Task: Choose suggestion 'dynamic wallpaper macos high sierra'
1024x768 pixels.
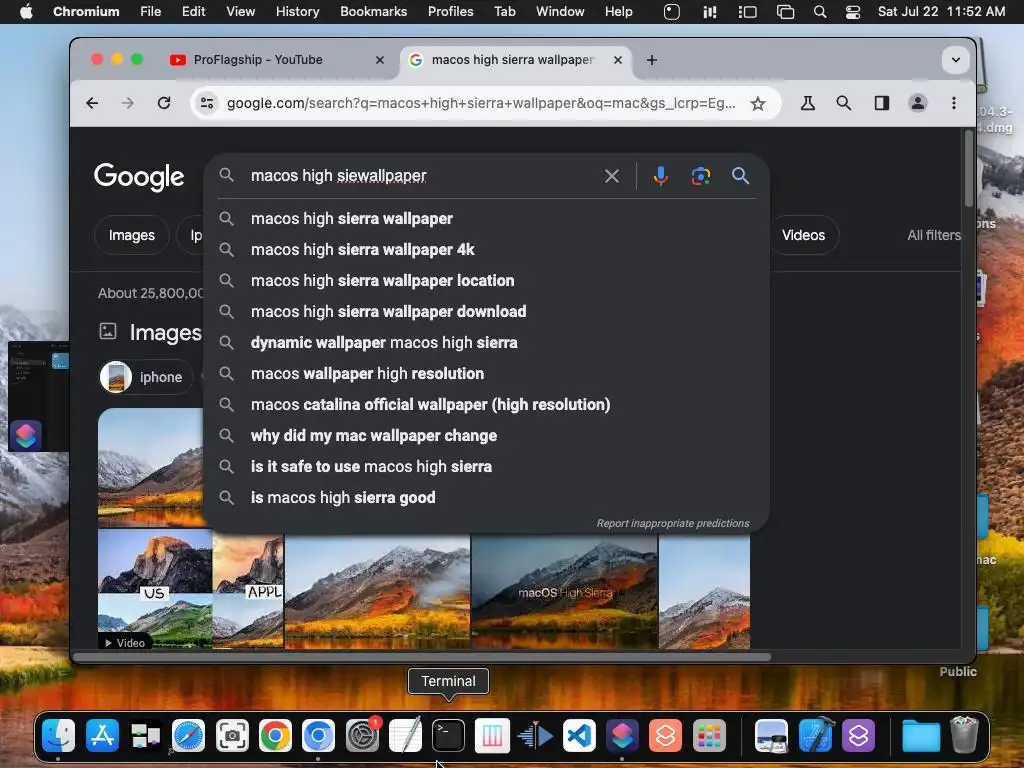Action: [487, 343]
